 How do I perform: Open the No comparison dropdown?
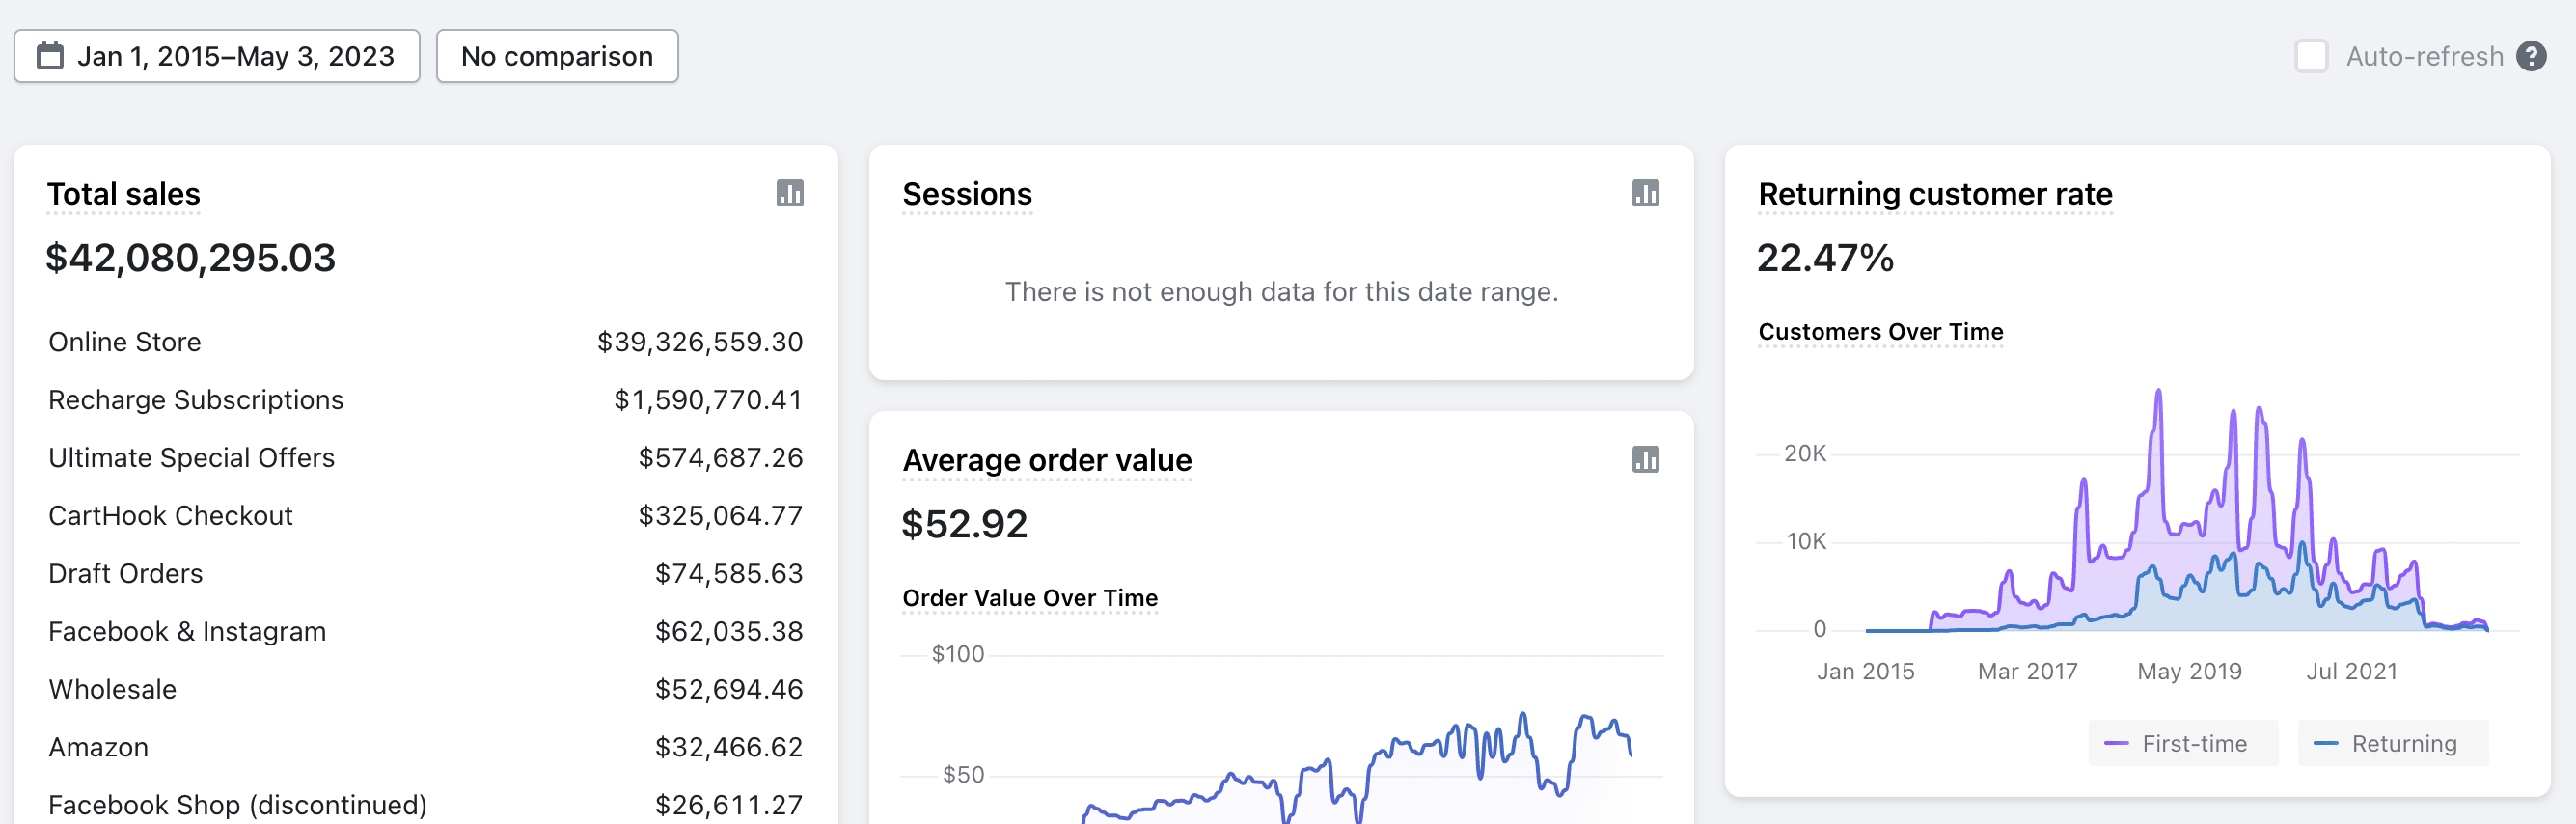pos(557,56)
